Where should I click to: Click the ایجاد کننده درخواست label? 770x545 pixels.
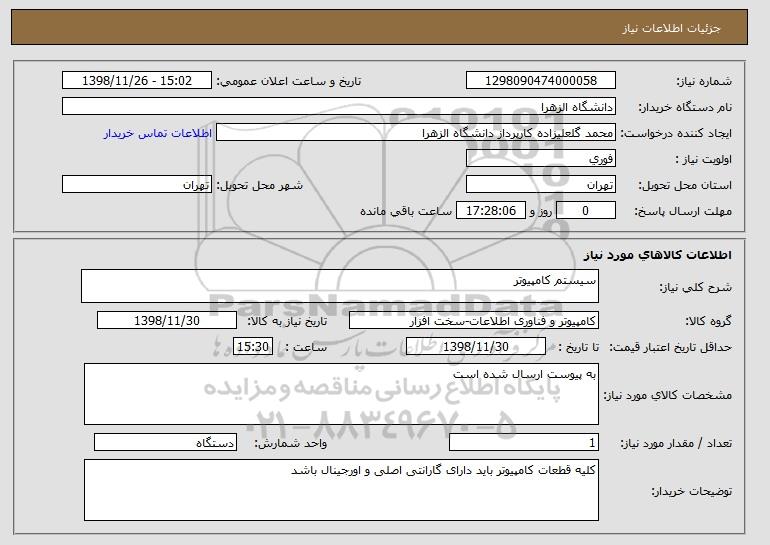pyautogui.click(x=676, y=133)
